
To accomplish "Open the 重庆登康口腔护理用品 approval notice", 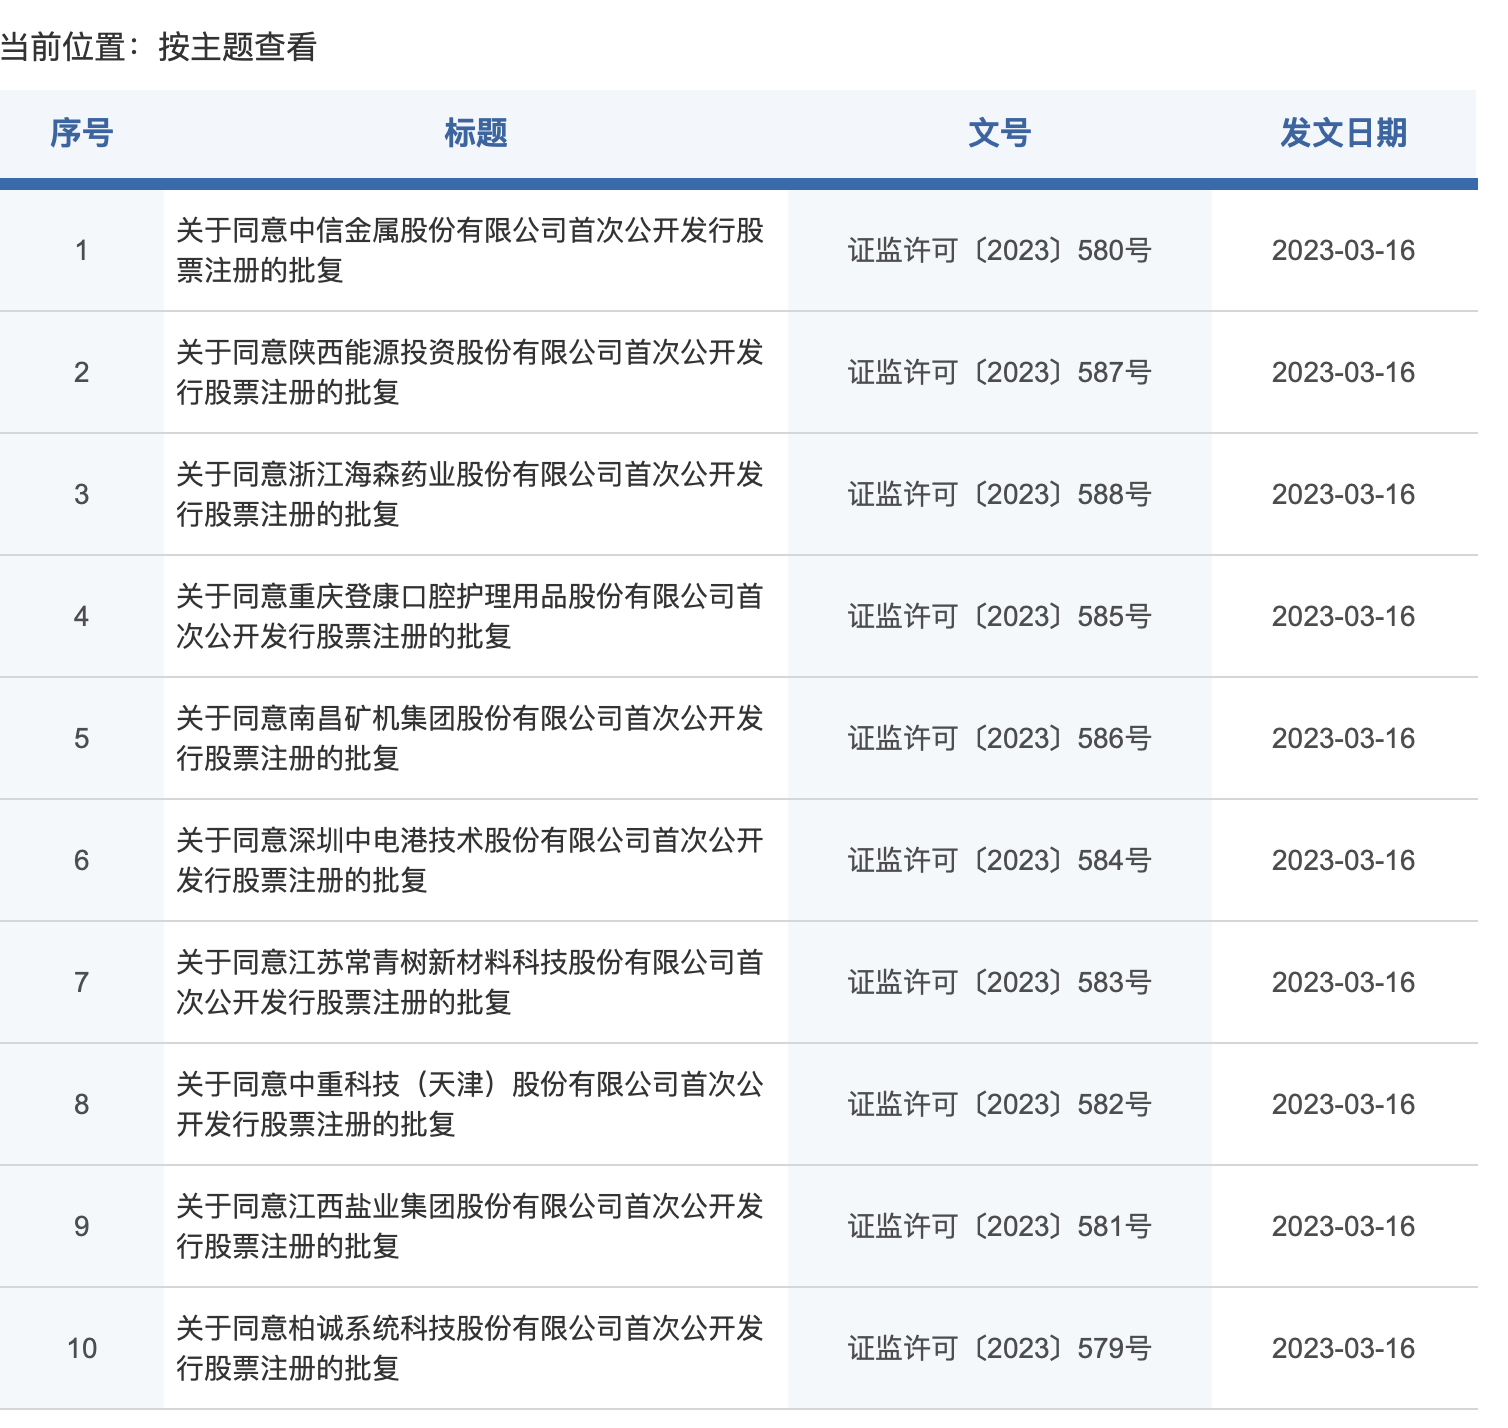I will point(470,616).
